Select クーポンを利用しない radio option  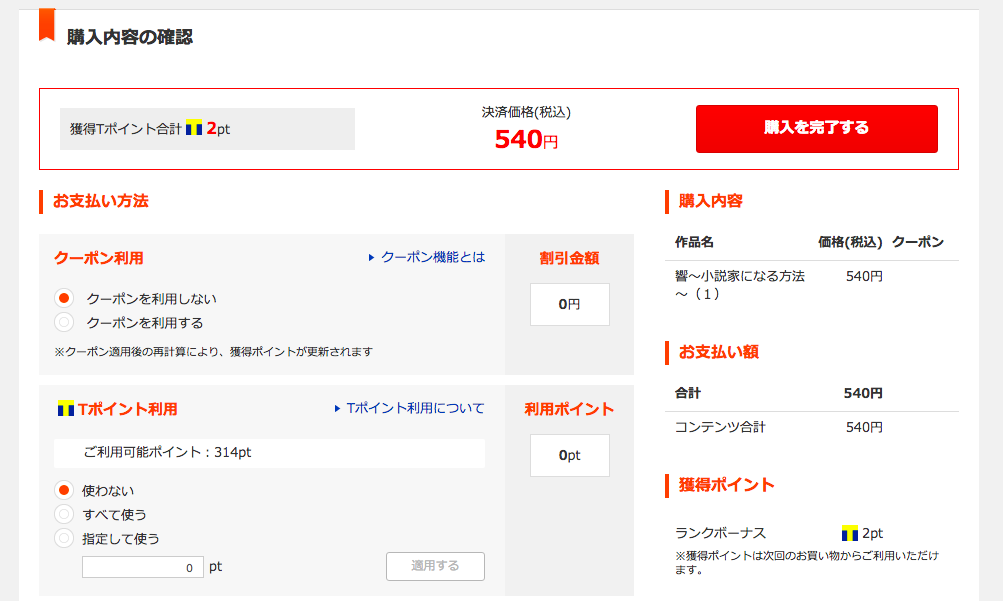point(64,298)
